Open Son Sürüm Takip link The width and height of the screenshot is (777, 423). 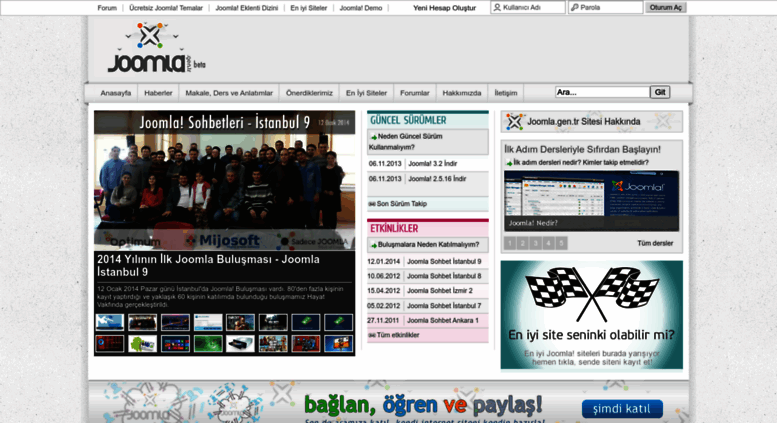401,204
